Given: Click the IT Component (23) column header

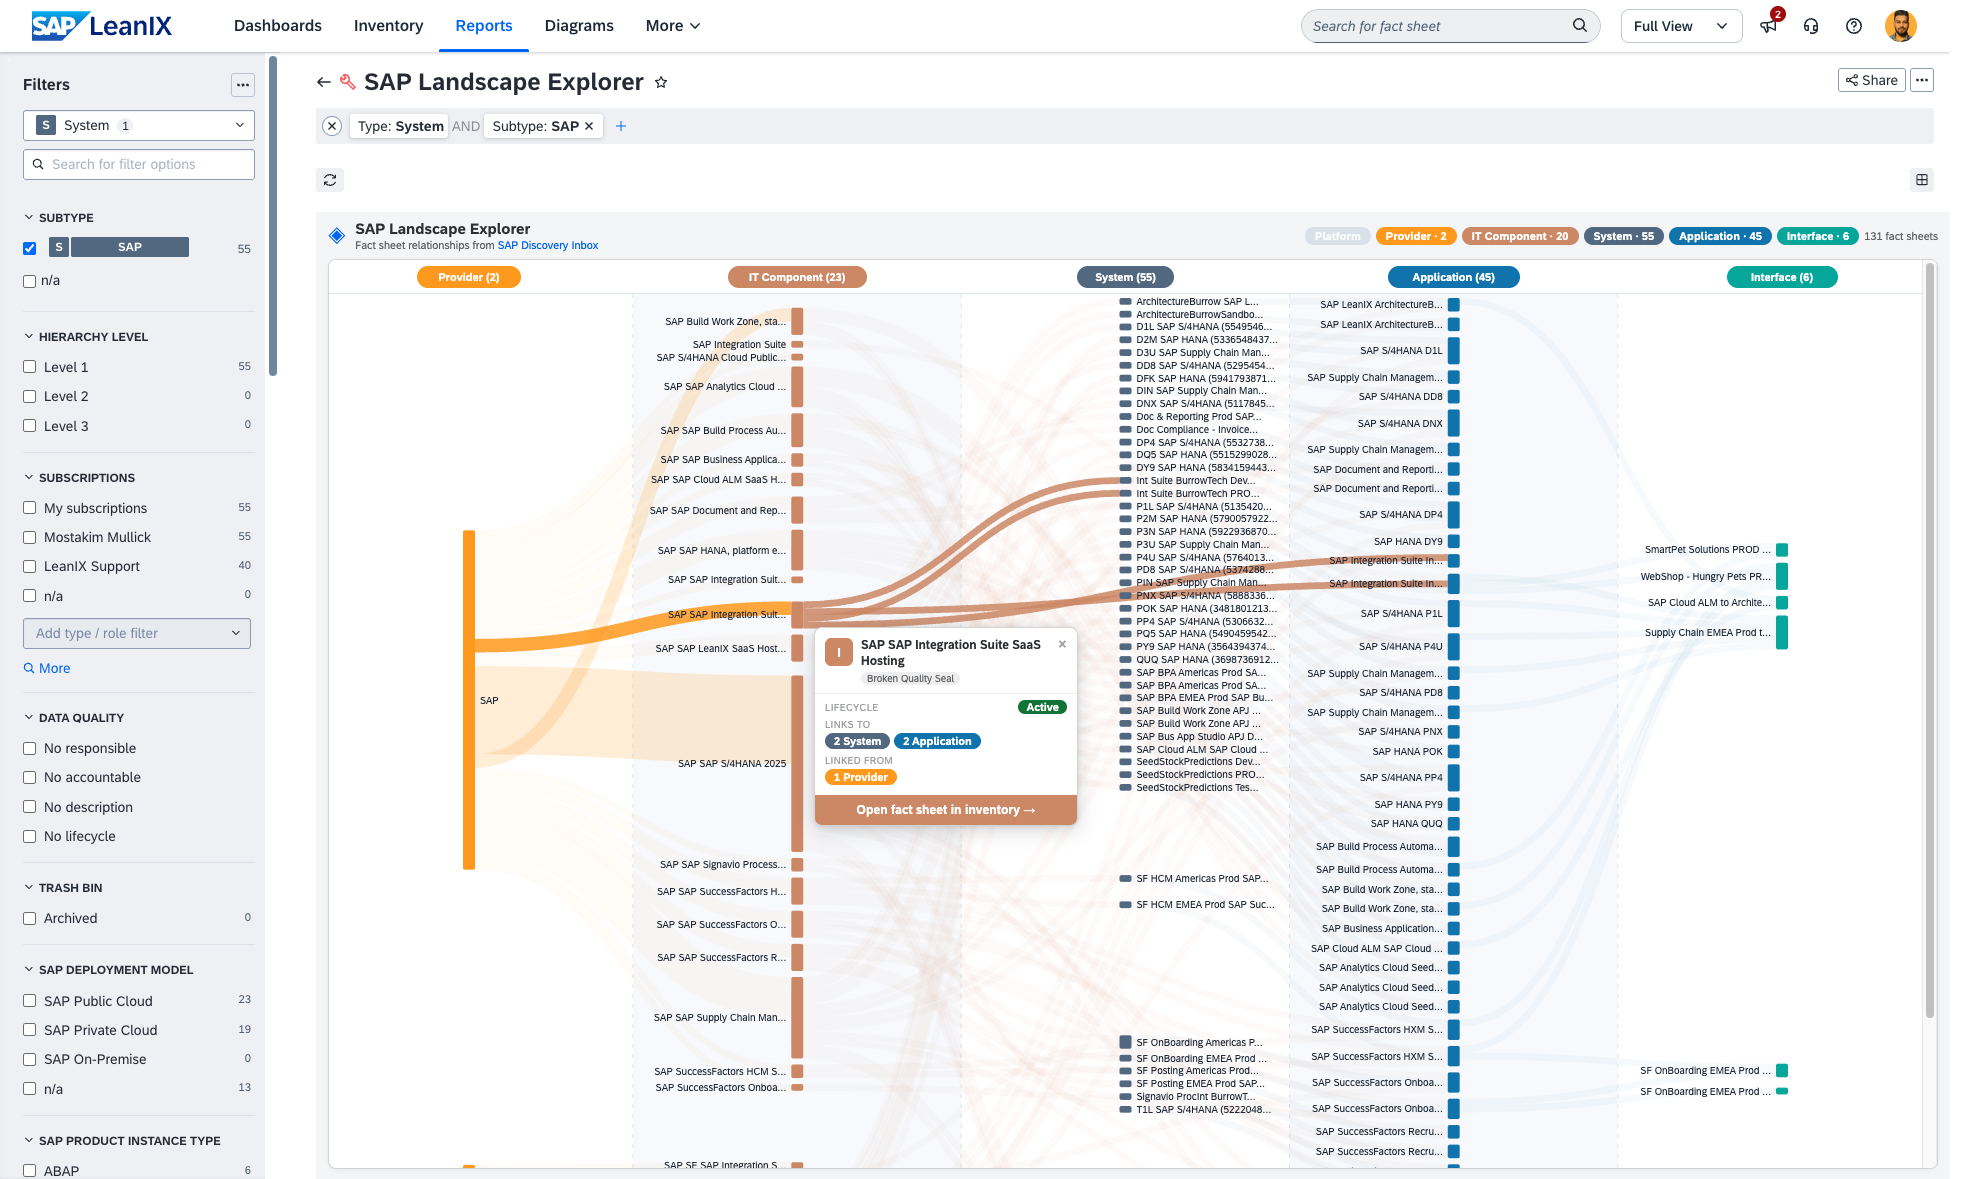Looking at the screenshot, I should 797,277.
